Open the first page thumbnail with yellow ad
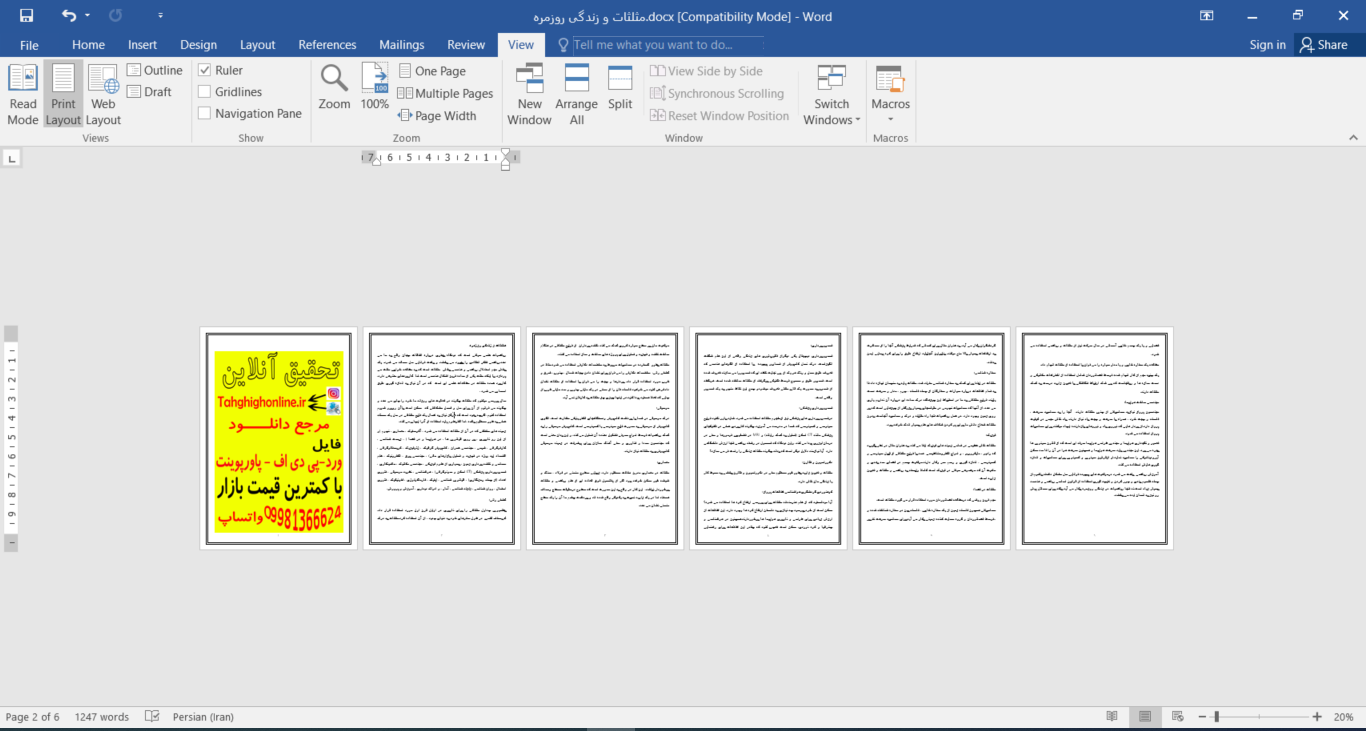The height and width of the screenshot is (731, 1366). click(278, 438)
